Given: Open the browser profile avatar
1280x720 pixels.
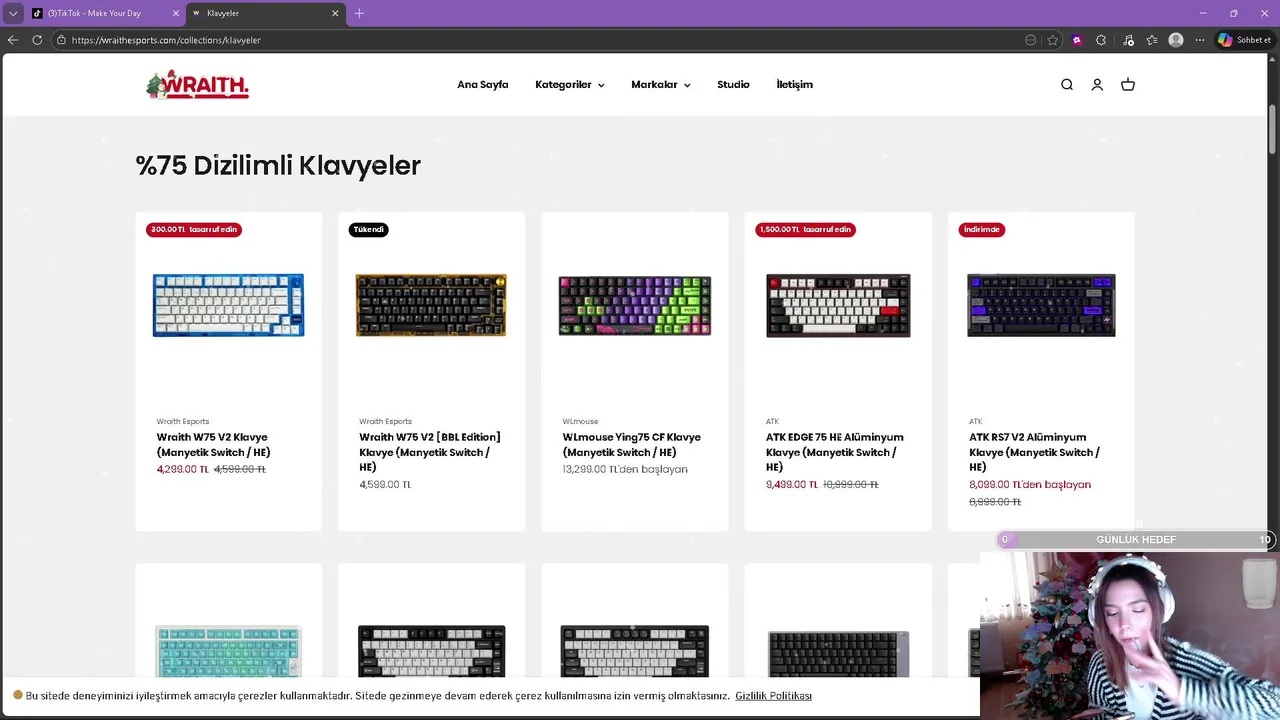Looking at the screenshot, I should click(x=1176, y=40).
